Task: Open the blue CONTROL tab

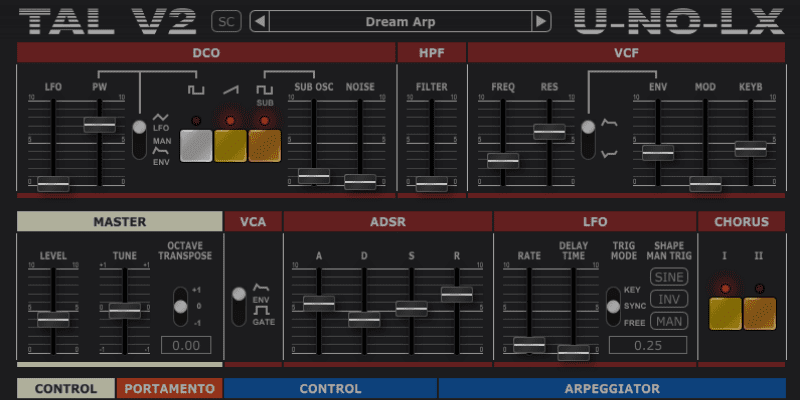Action: 331,389
